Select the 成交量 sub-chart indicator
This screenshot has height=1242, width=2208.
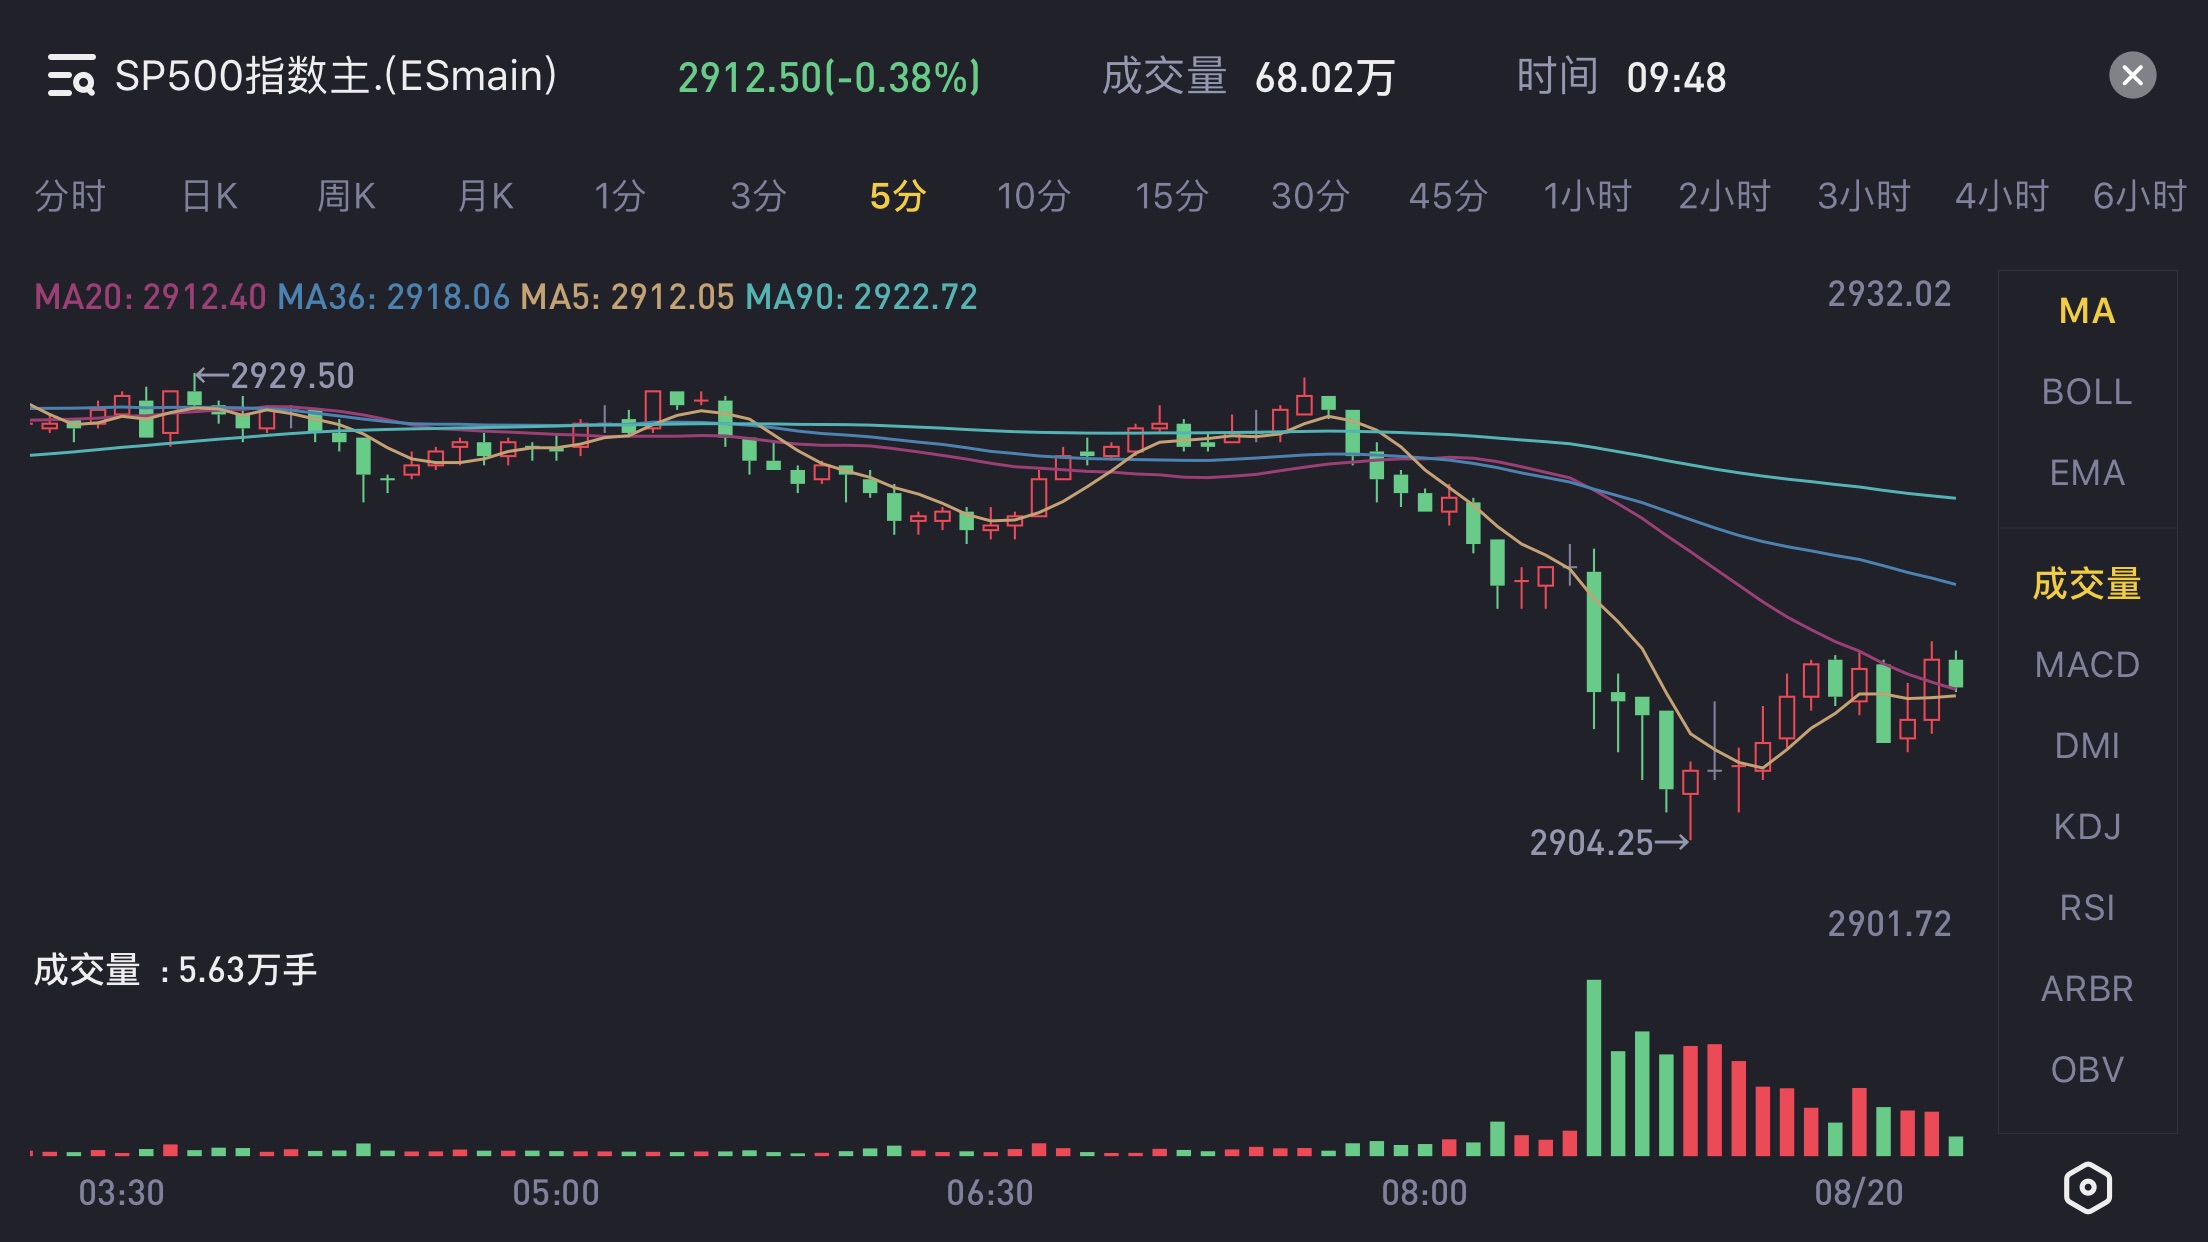[x=2087, y=584]
